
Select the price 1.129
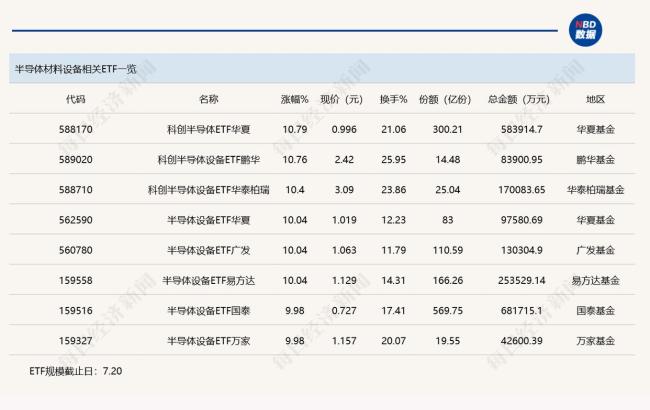[344, 281]
